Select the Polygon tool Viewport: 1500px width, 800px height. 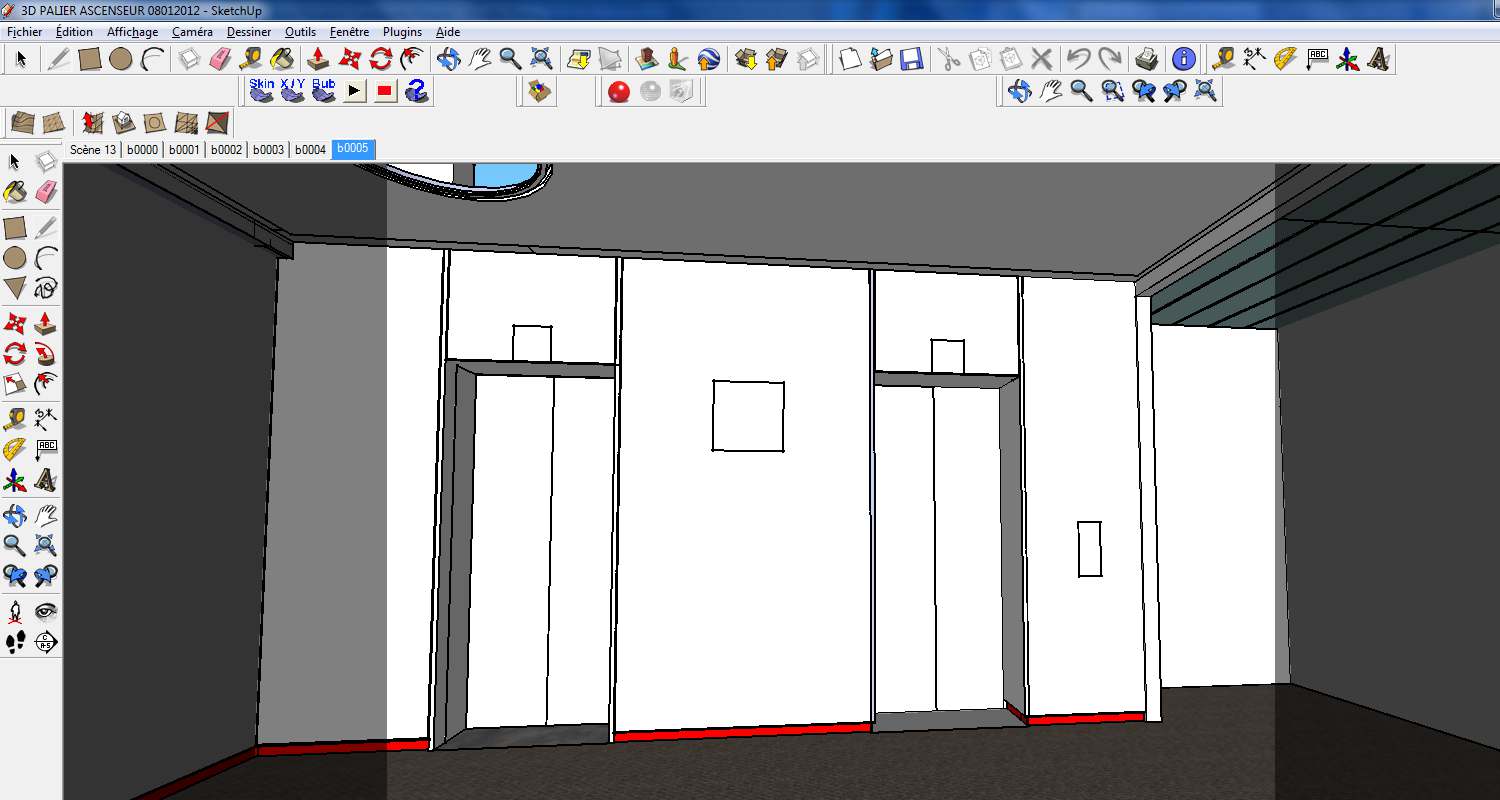(x=15, y=289)
